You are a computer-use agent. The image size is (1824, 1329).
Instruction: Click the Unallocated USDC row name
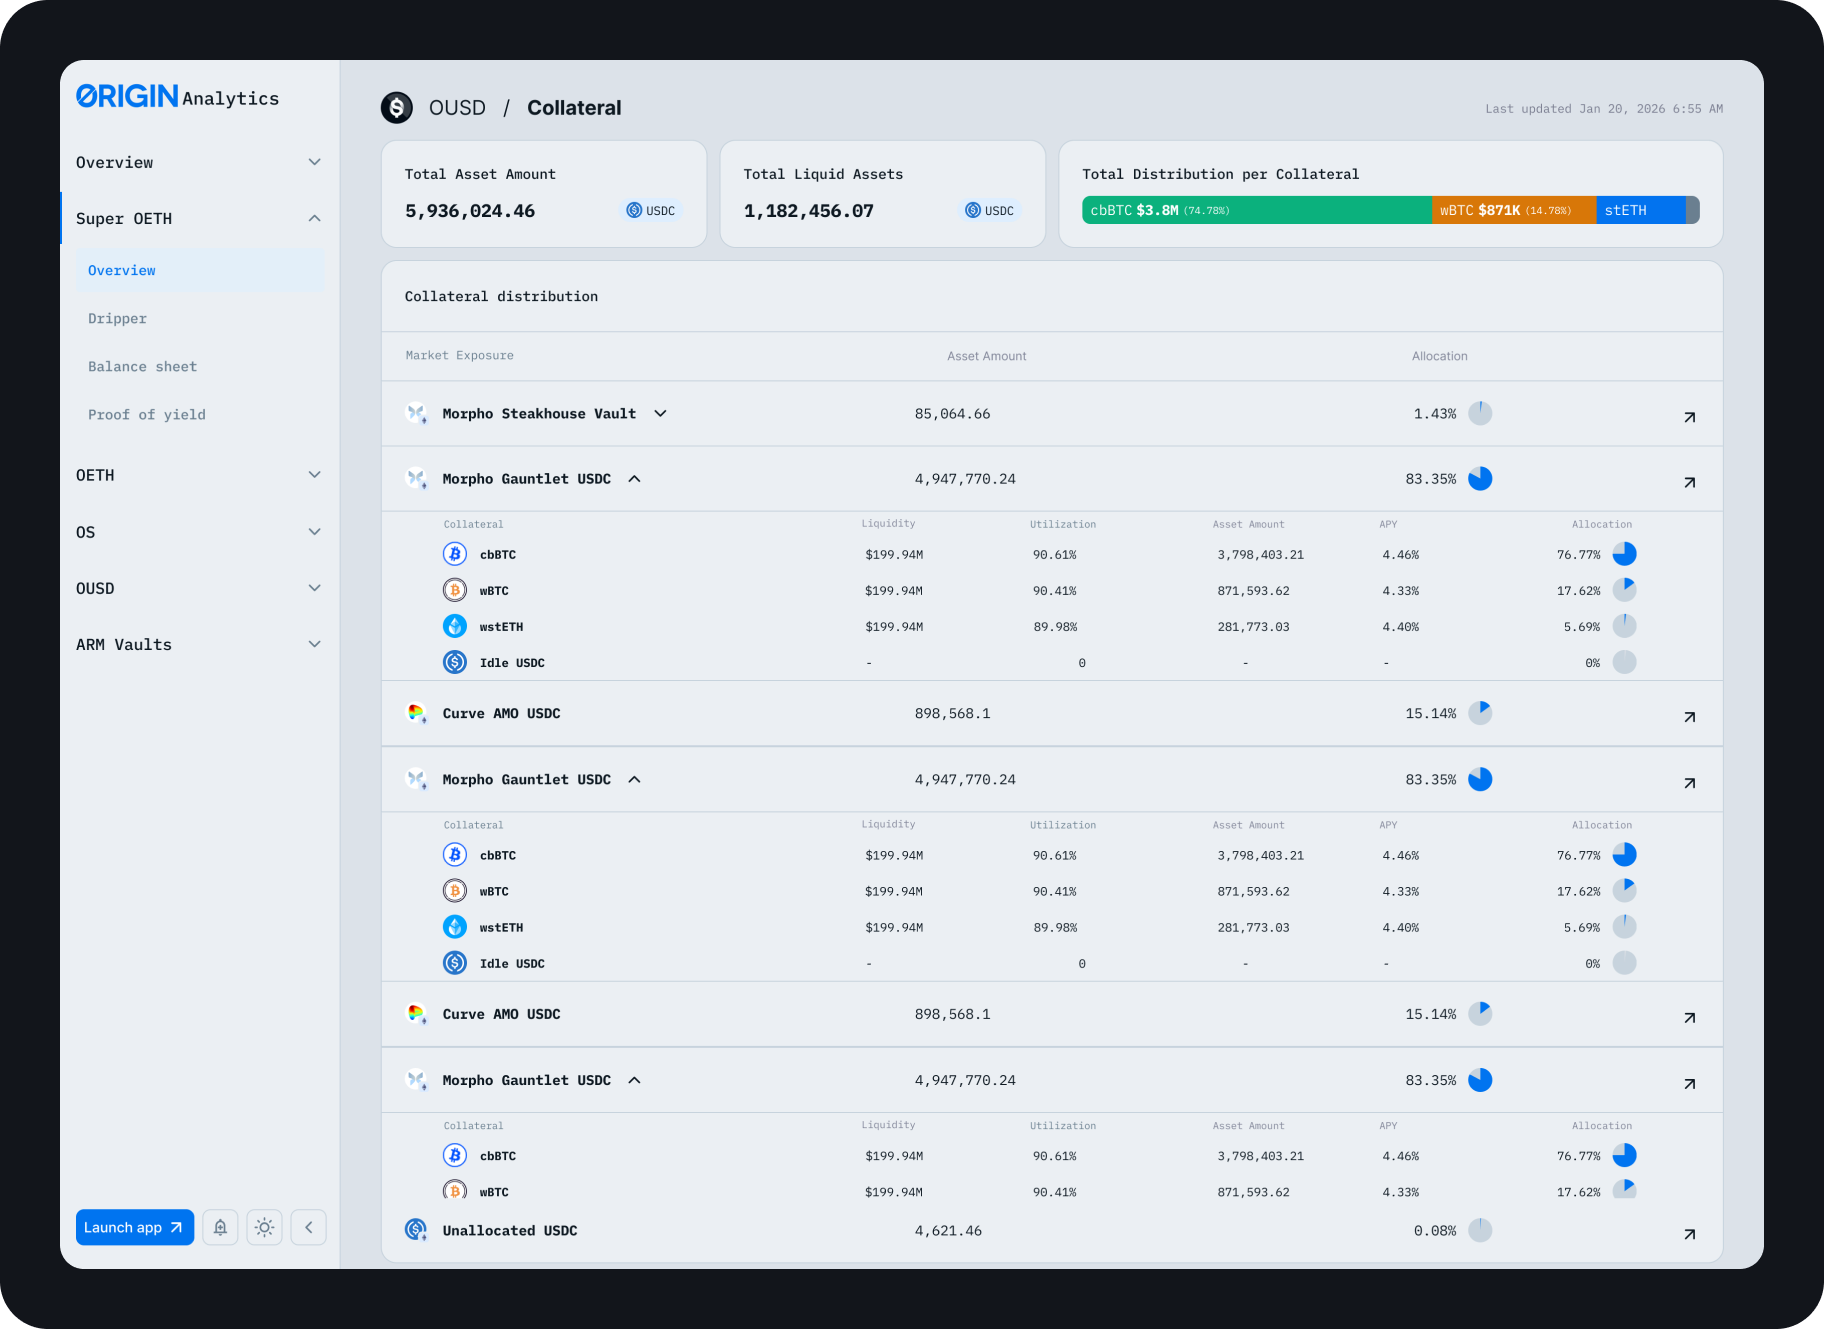click(x=510, y=1230)
